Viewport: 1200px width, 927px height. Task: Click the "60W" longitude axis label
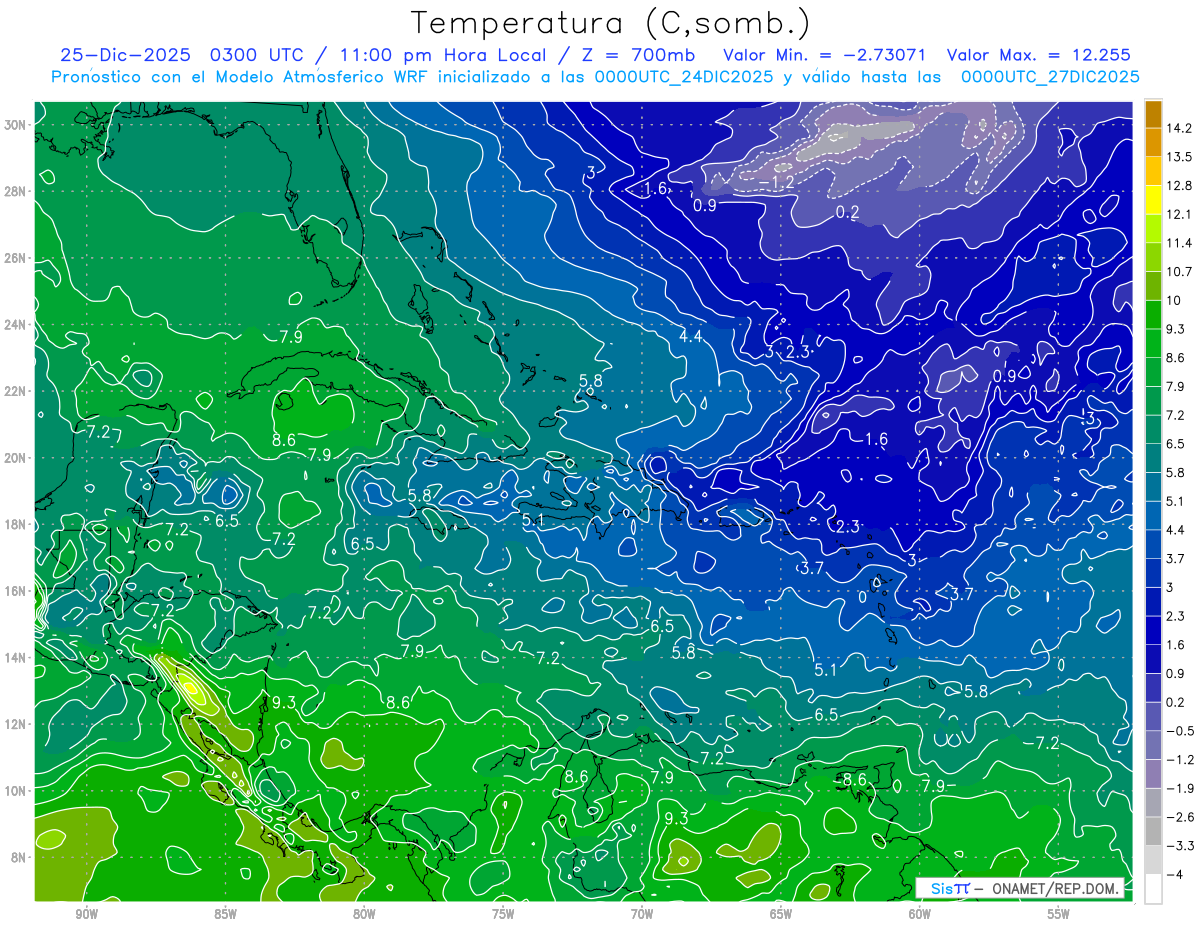(x=920, y=914)
